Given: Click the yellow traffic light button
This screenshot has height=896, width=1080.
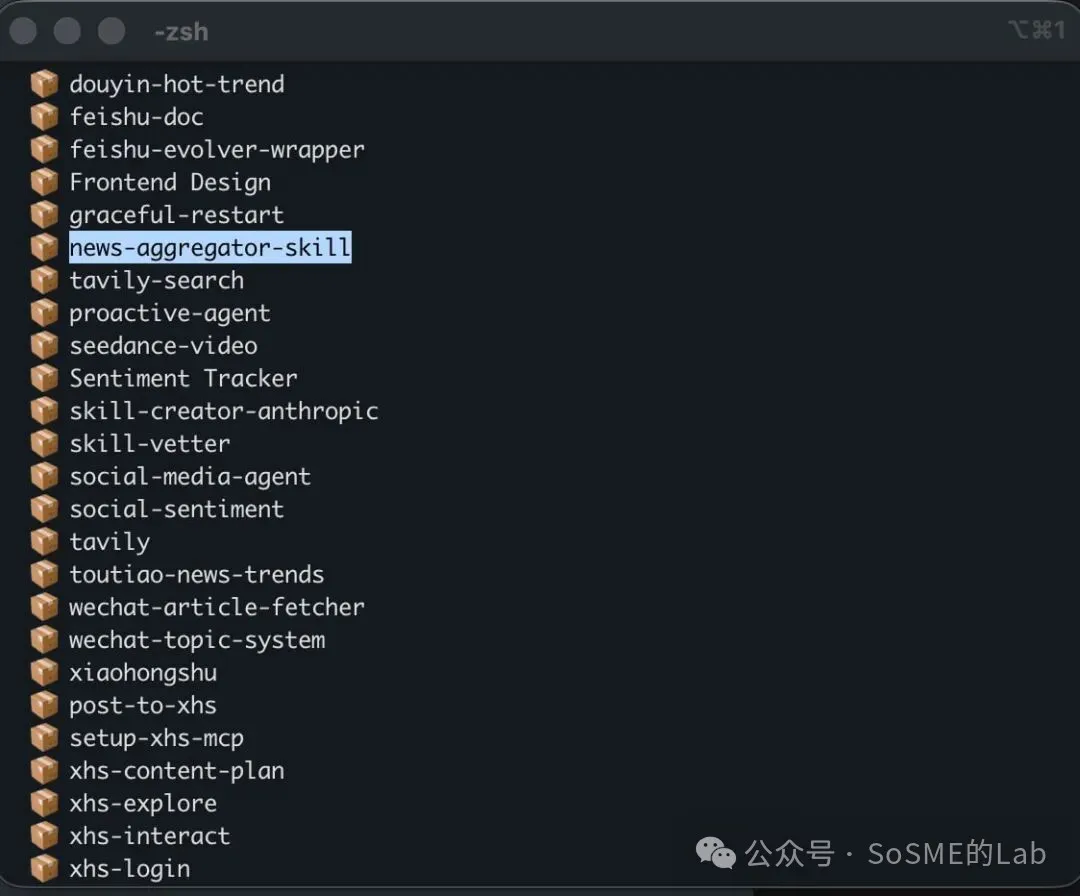Looking at the screenshot, I should click(67, 31).
